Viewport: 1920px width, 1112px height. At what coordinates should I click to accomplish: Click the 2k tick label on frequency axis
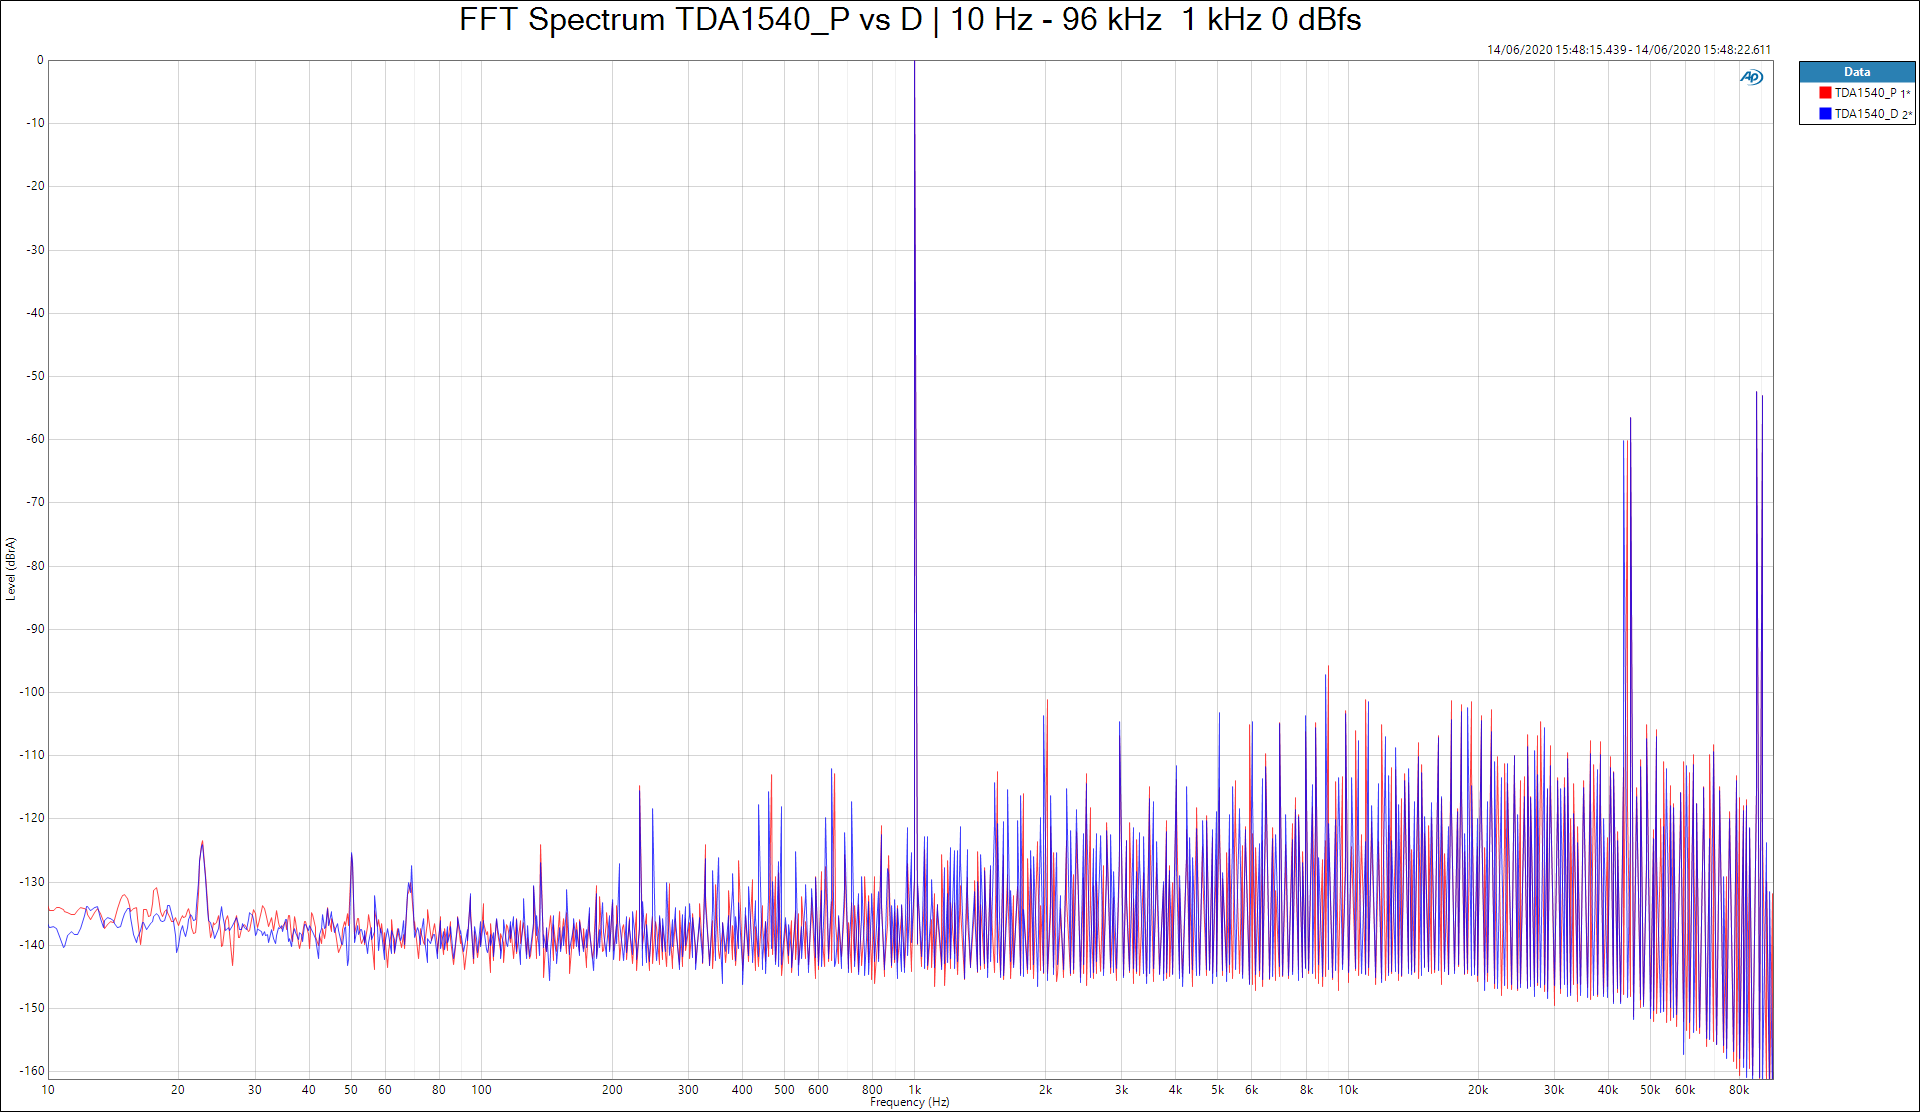click(1045, 1090)
